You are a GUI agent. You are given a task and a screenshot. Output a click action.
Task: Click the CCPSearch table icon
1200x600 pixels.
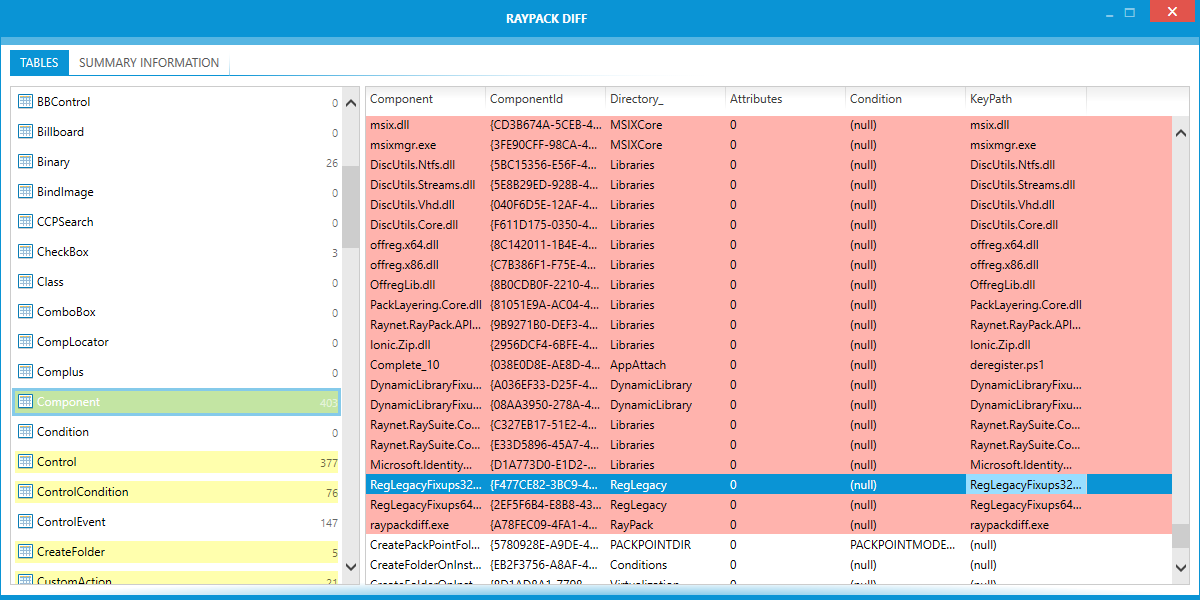[x=26, y=222]
